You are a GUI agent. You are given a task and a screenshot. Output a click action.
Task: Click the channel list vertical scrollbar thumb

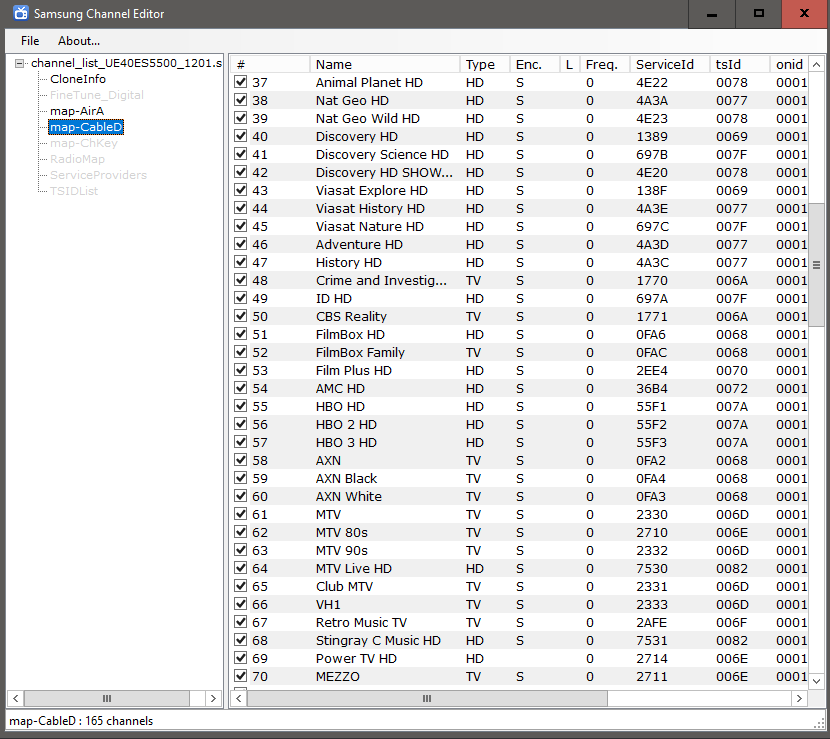(x=816, y=264)
